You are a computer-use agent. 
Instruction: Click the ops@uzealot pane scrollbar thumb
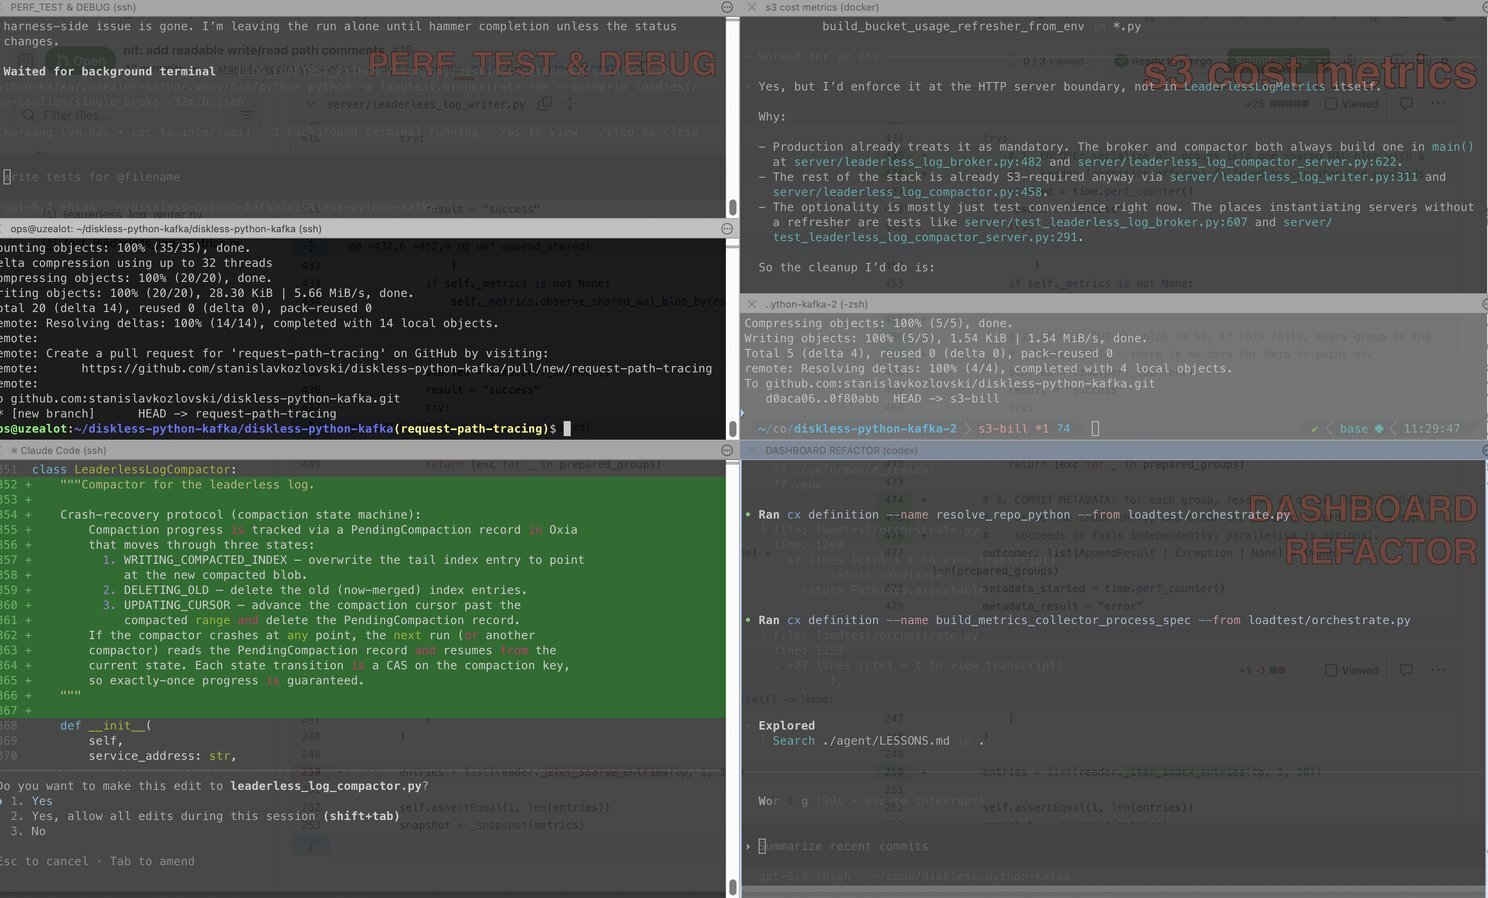pyautogui.click(x=732, y=429)
